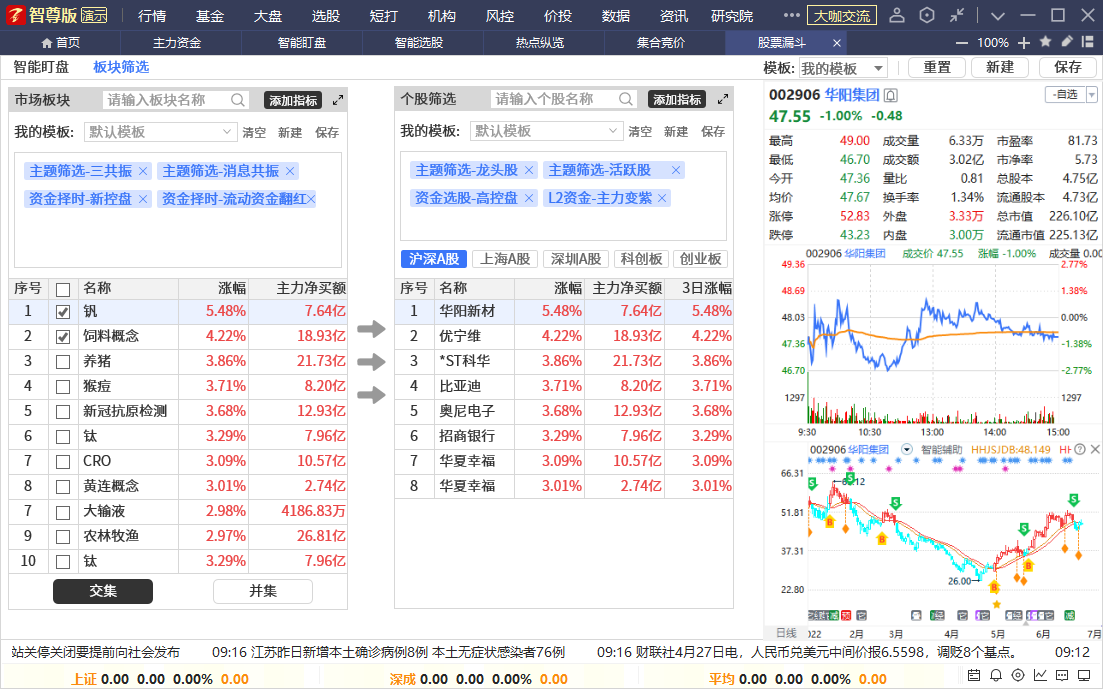The height and width of the screenshot is (689, 1103).
Task: Close the daily K-line chart panel
Action: (x=1095, y=449)
